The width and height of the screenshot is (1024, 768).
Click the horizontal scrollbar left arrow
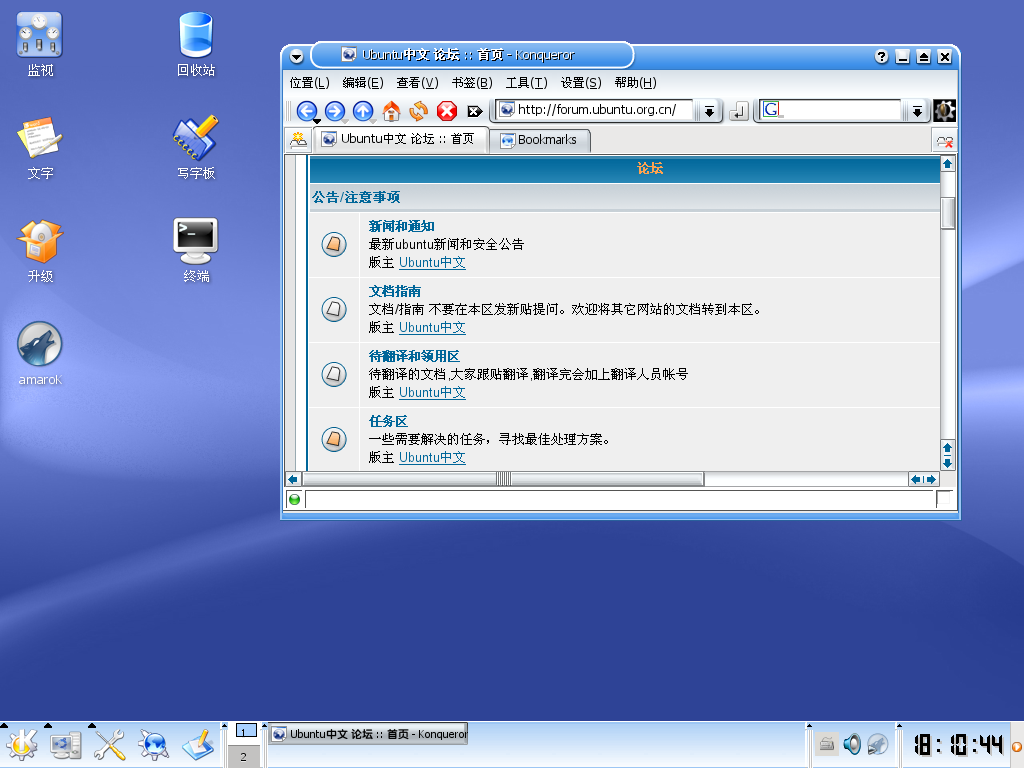[x=293, y=479]
